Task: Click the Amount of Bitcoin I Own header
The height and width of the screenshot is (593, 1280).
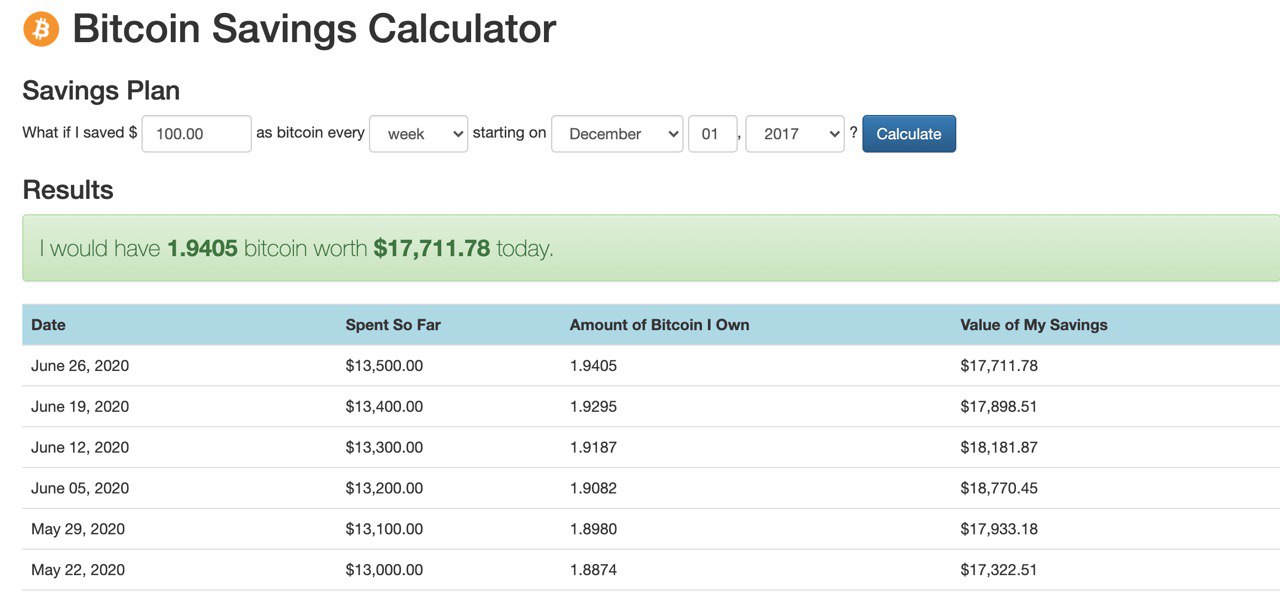Action: 659,325
